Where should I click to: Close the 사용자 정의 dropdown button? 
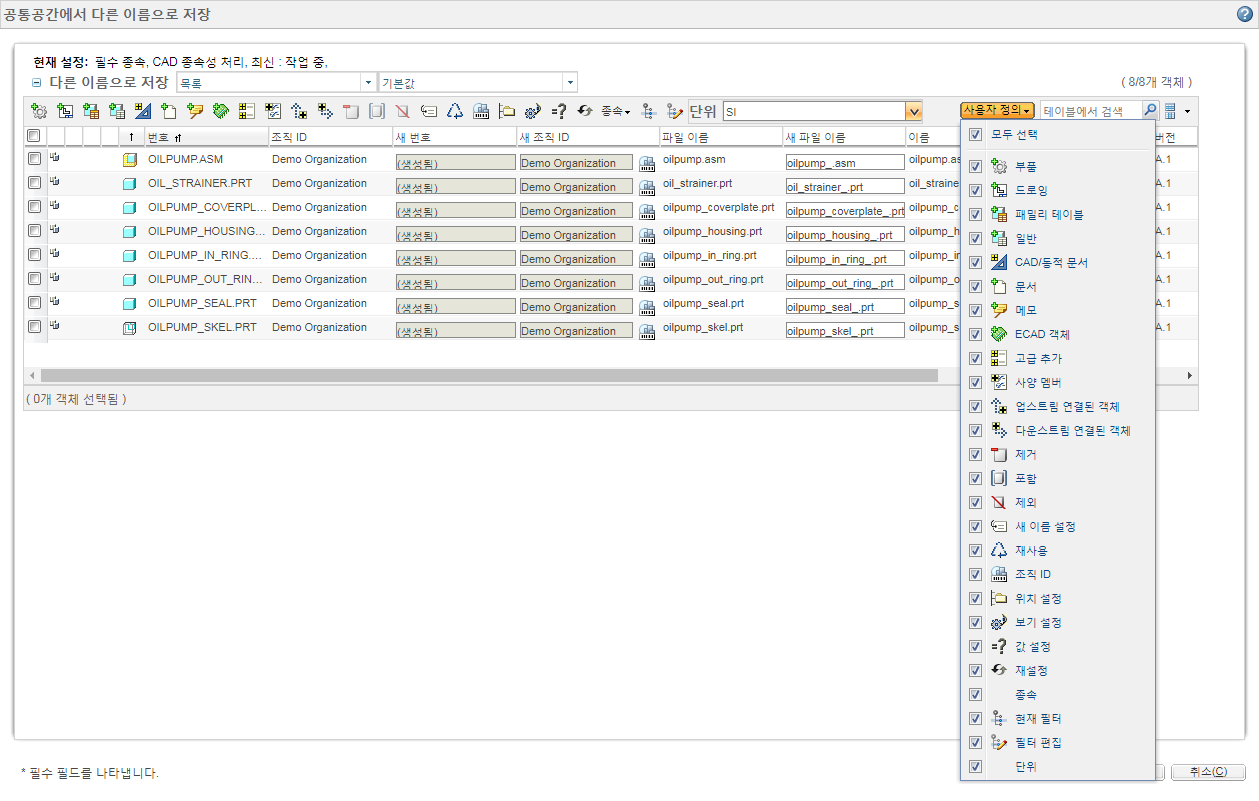997,110
